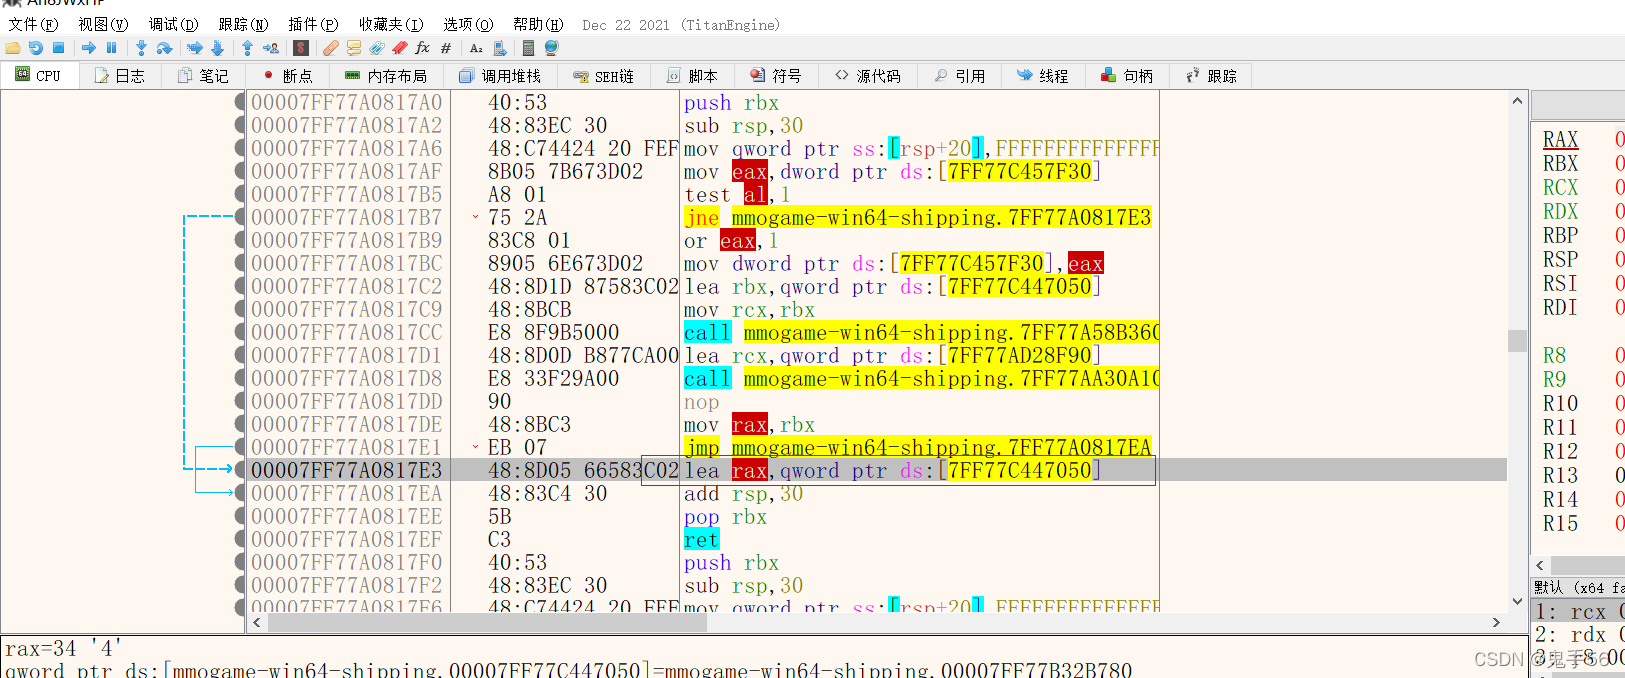
Task: Select the nop instruction row
Action: click(x=877, y=401)
